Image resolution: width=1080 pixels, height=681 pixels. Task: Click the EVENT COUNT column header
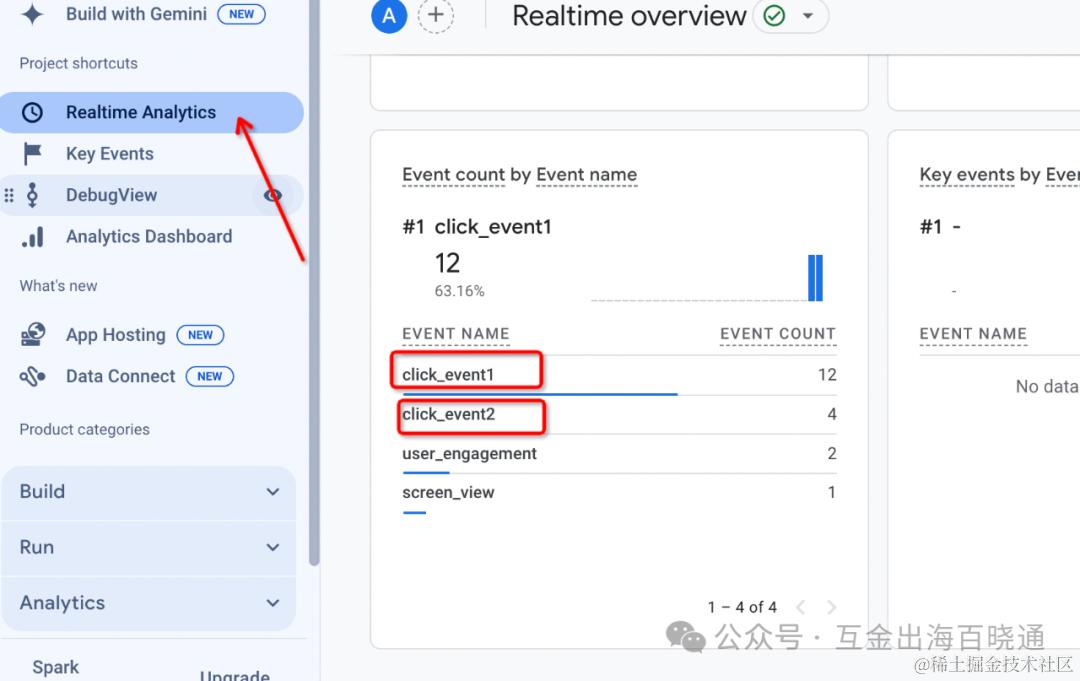778,334
